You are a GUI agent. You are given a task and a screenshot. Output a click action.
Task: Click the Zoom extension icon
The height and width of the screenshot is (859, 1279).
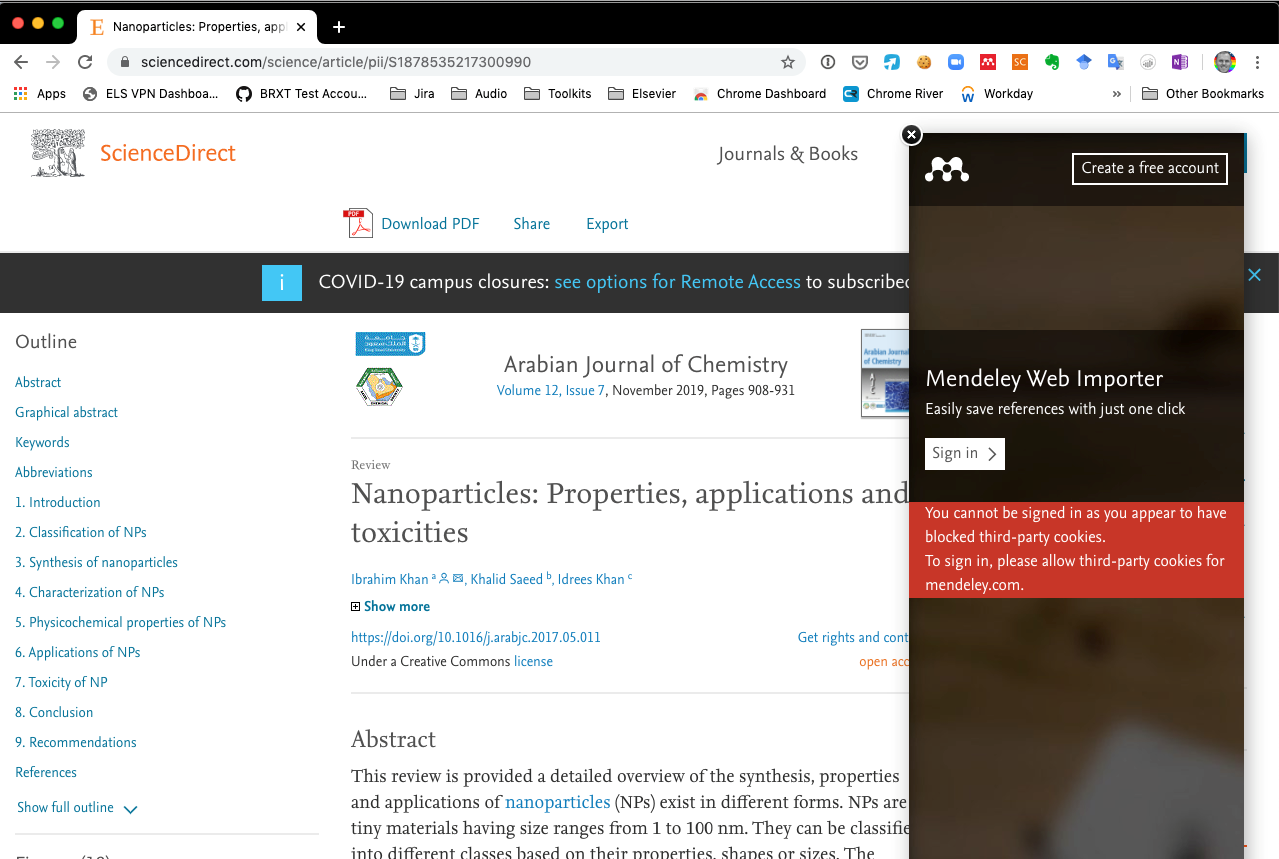coord(956,62)
